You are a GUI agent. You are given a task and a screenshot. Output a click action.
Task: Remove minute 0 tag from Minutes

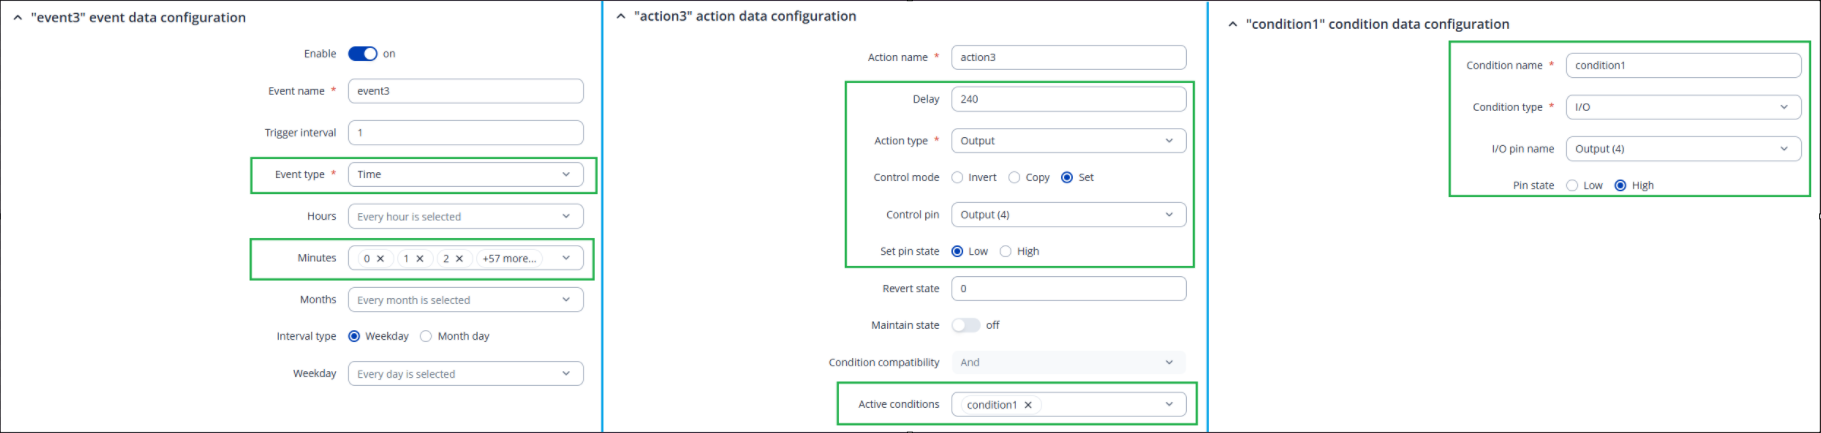380,259
